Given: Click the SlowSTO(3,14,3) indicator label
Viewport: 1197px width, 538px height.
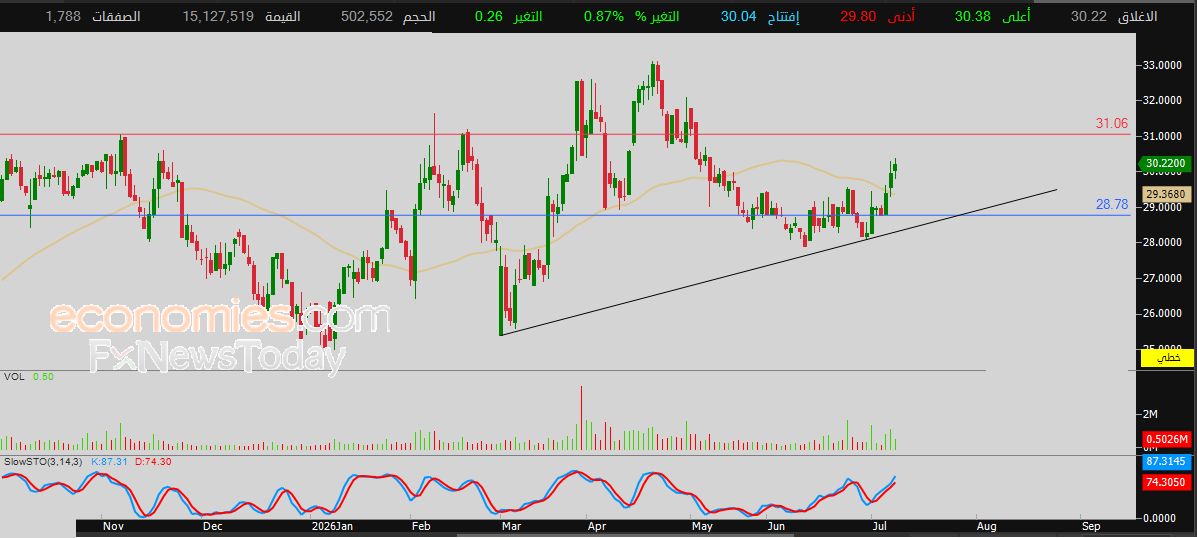Looking at the screenshot, I should (x=44, y=462).
